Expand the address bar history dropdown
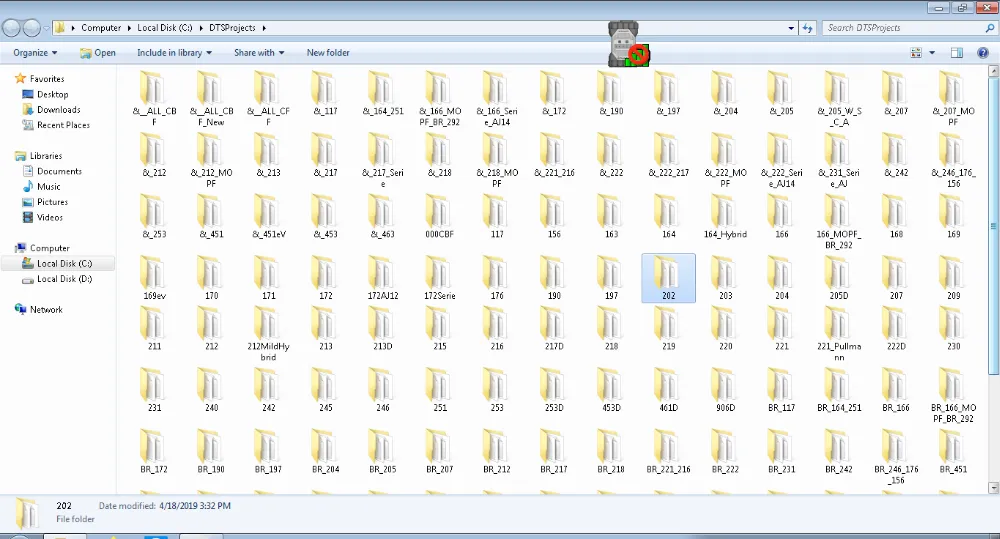The width and height of the screenshot is (1000, 539). (x=791, y=28)
